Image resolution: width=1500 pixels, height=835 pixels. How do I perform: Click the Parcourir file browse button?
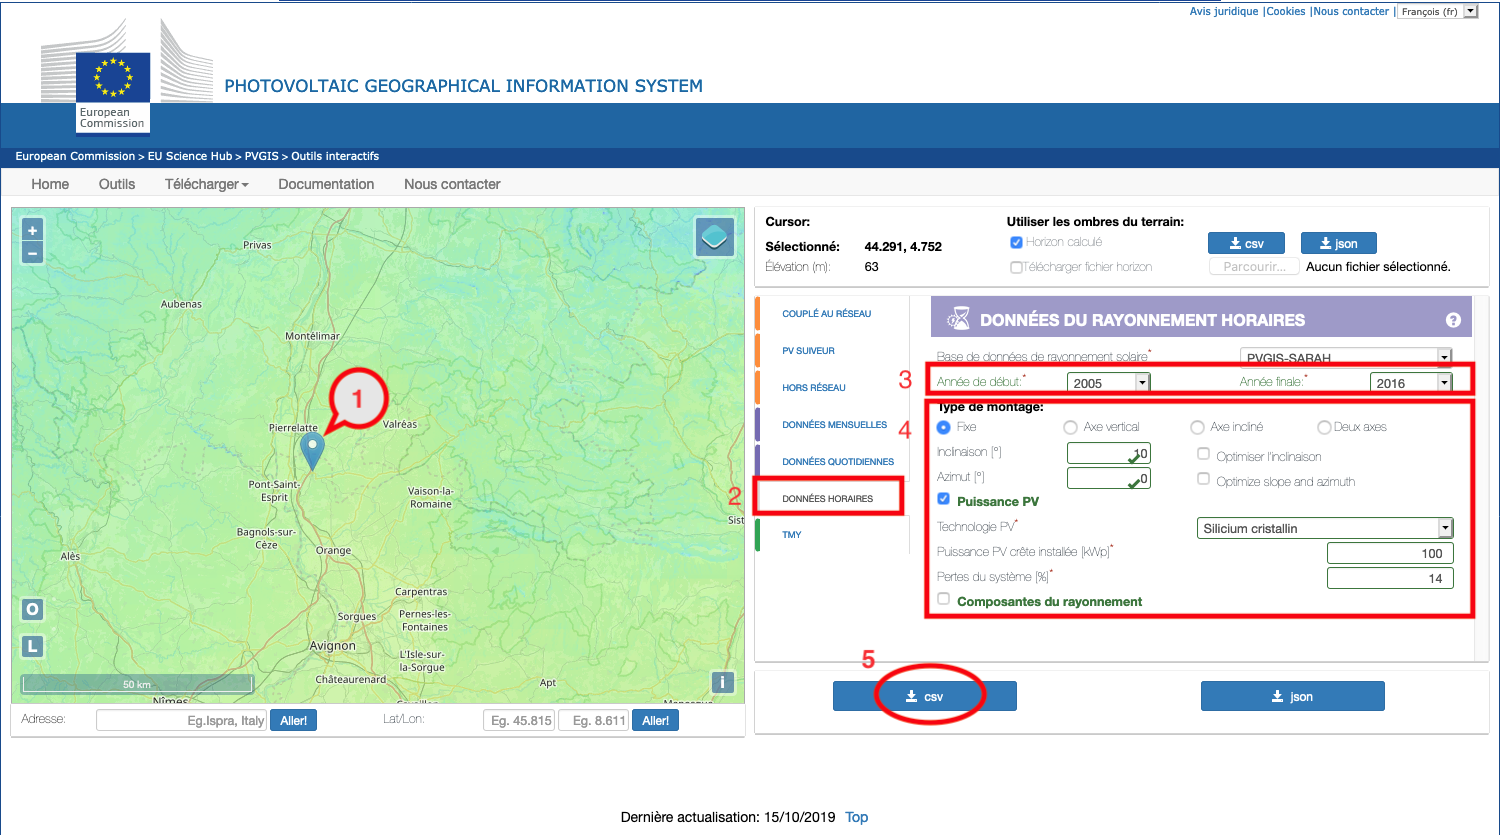[x=1254, y=267]
